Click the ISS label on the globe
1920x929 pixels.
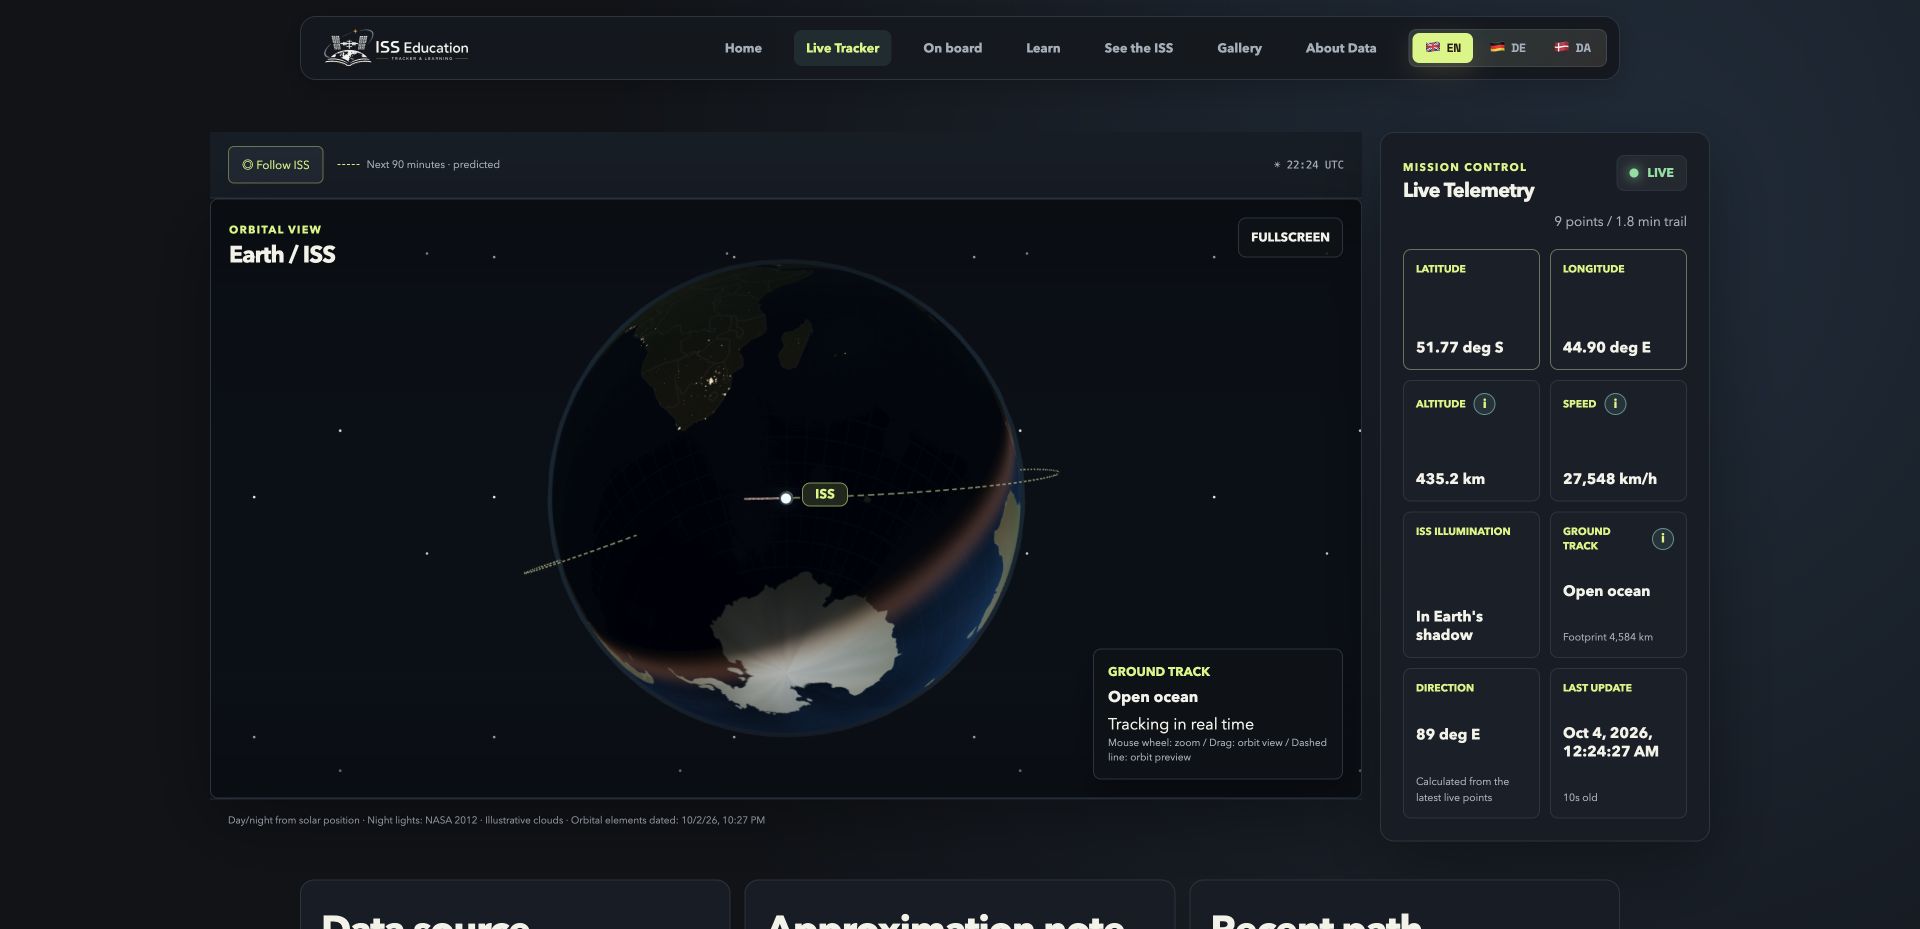(825, 494)
